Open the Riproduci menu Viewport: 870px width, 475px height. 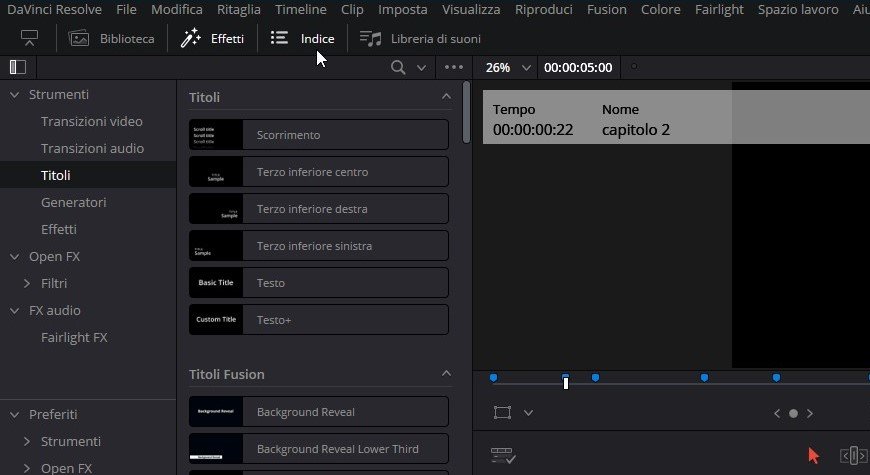[543, 9]
